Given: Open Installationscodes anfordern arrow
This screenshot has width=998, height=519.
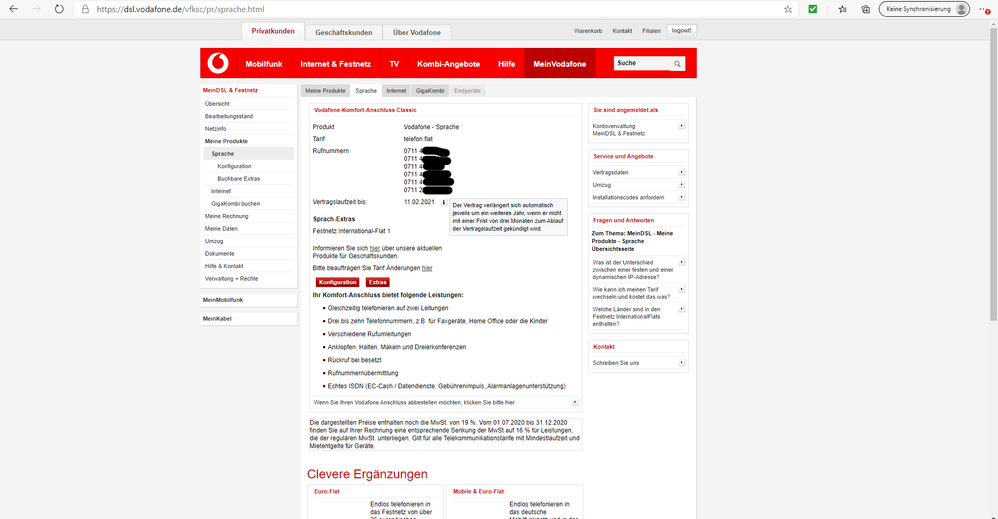Looking at the screenshot, I should click(682, 197).
